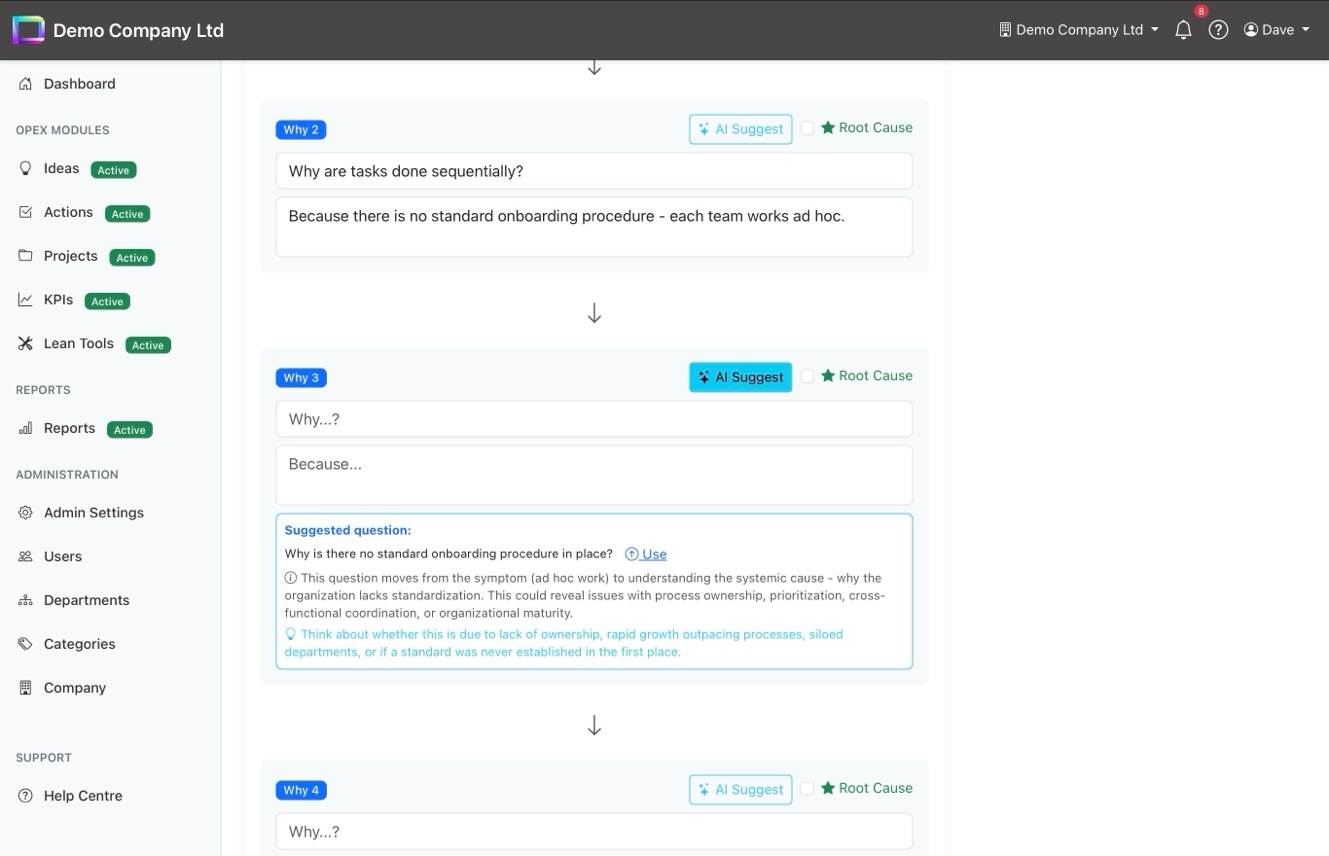1329x856 pixels.
Task: Click Use to apply the suggested question
Action: click(x=646, y=553)
